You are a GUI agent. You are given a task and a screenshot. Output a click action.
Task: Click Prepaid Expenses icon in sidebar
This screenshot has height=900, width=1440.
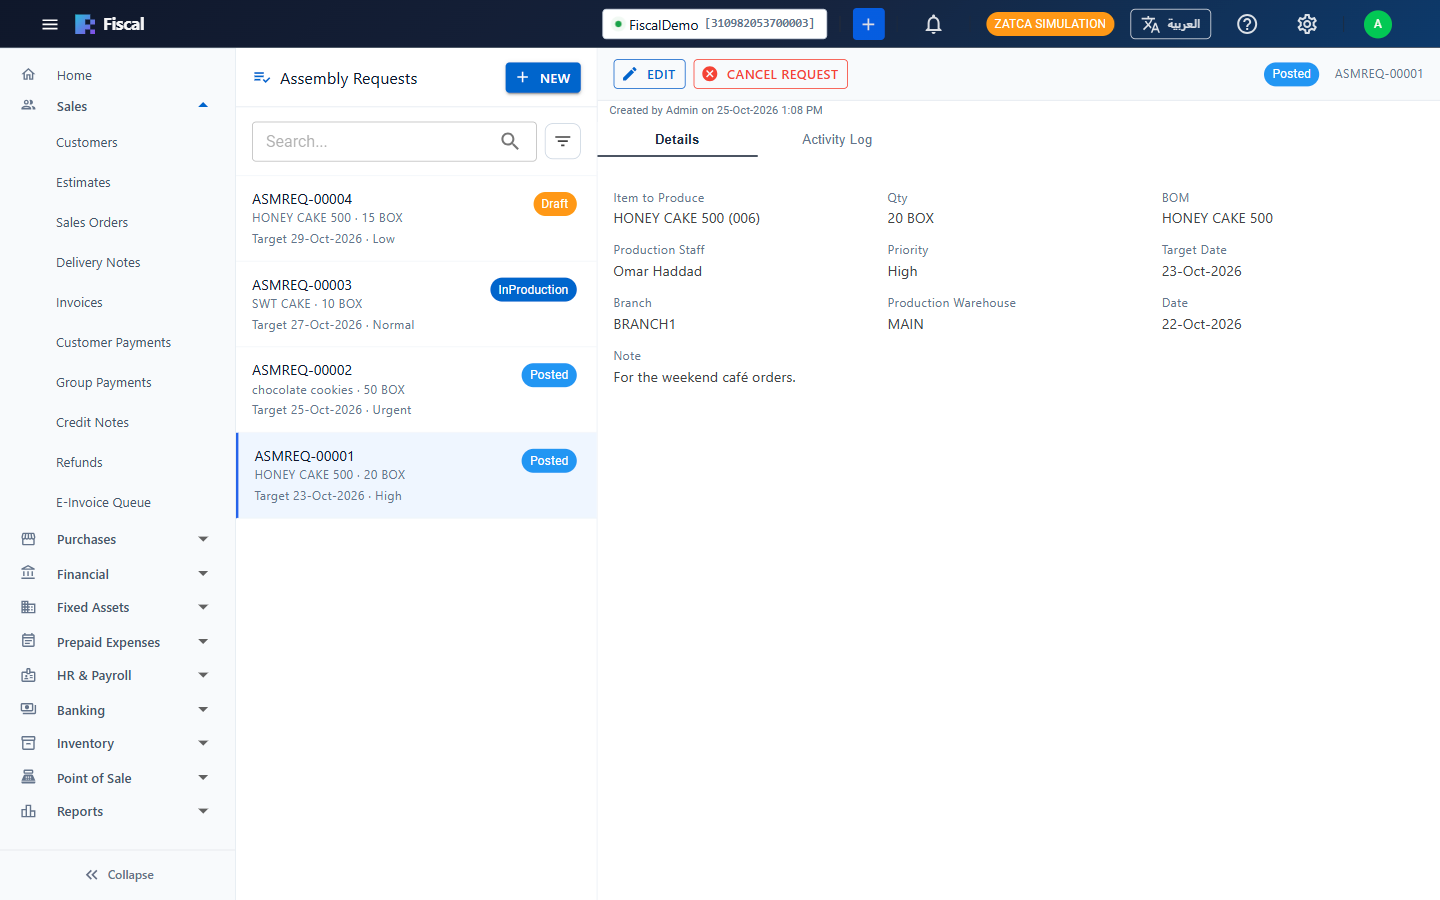(29, 642)
